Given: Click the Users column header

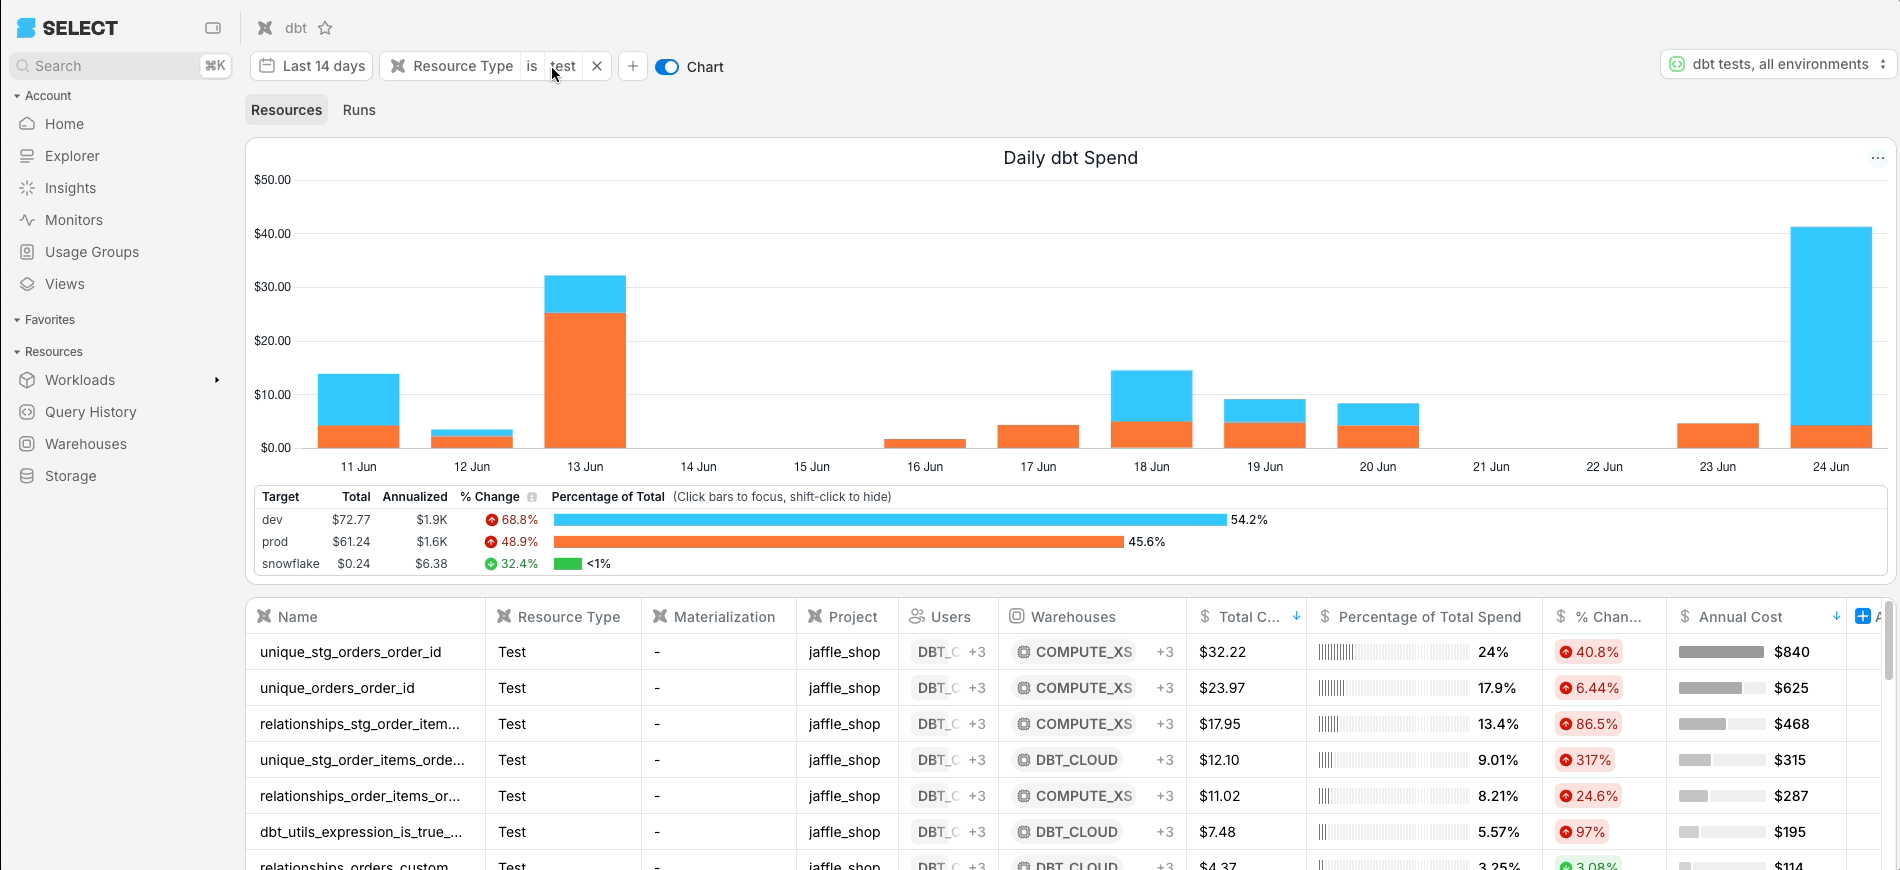Looking at the screenshot, I should pyautogui.click(x=950, y=617).
